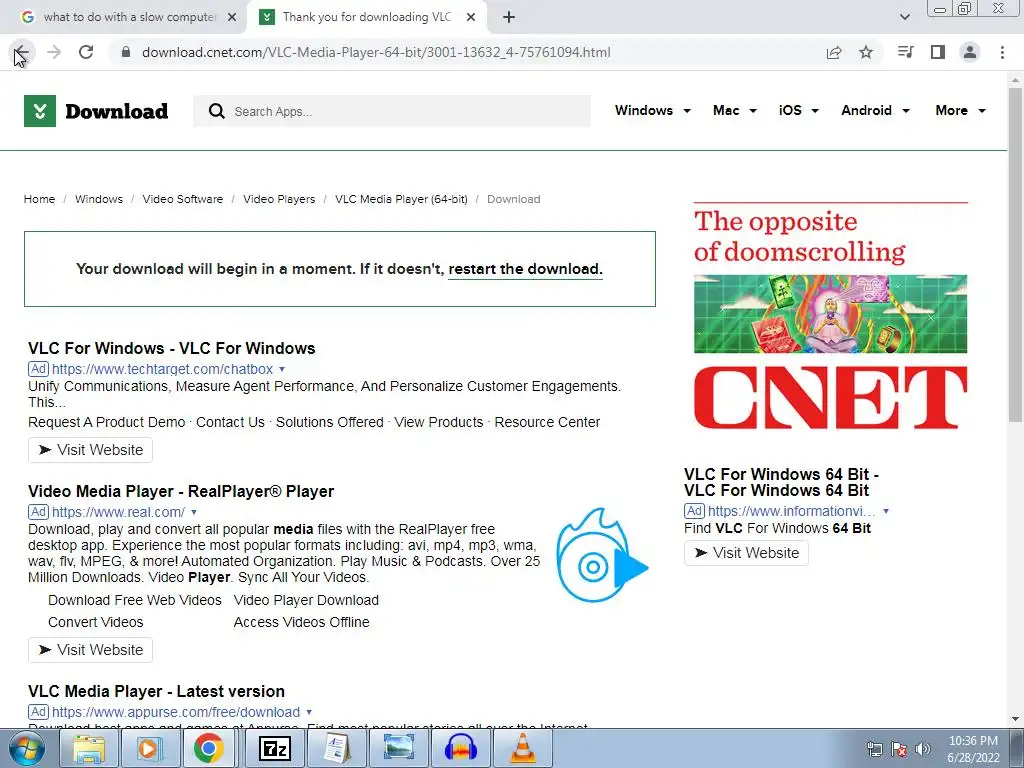Click the CNET doomscrolling banner ad
The width and height of the screenshot is (1024, 768).
tap(830, 316)
